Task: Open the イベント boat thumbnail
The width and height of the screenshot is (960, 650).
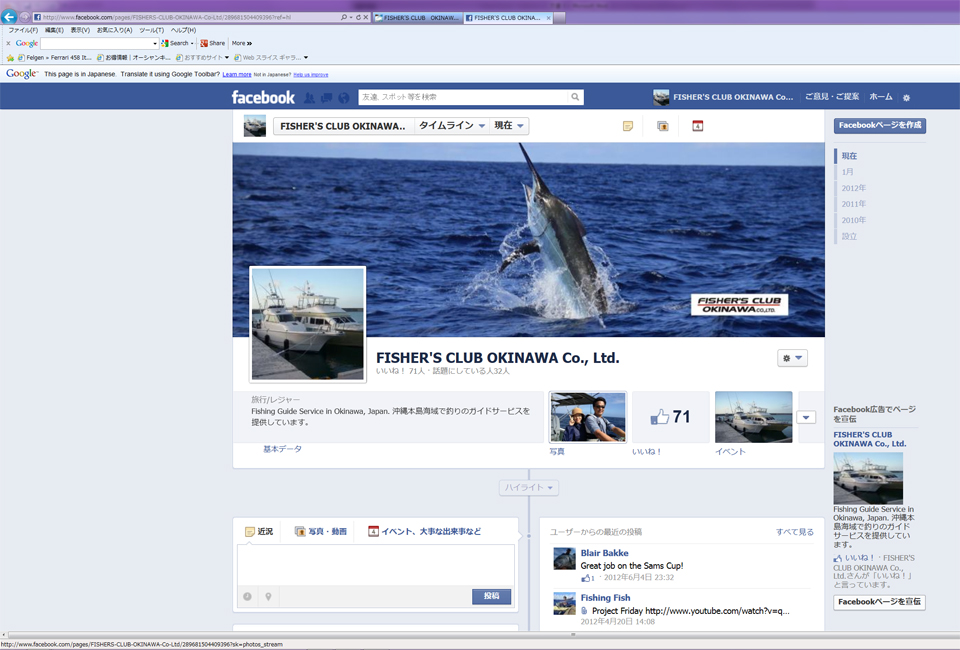Action: pyautogui.click(x=754, y=417)
